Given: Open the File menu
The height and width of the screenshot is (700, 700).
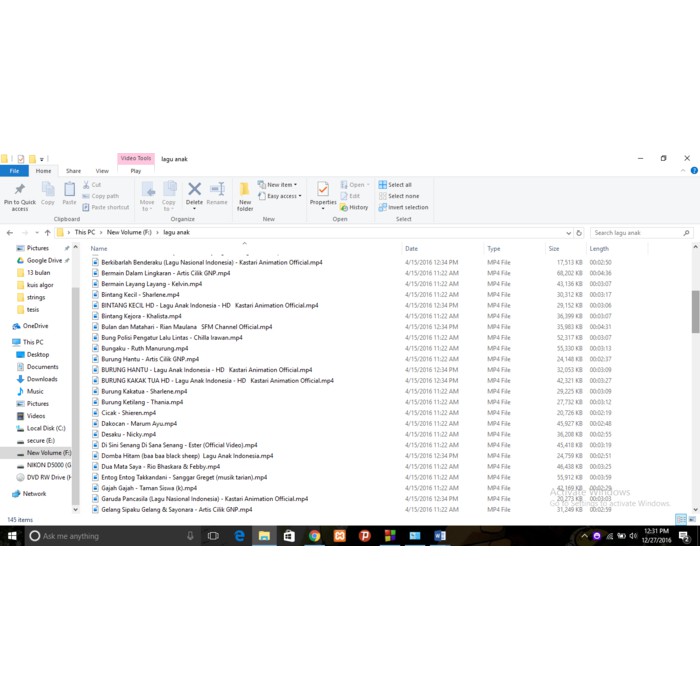Looking at the screenshot, I should coord(15,171).
